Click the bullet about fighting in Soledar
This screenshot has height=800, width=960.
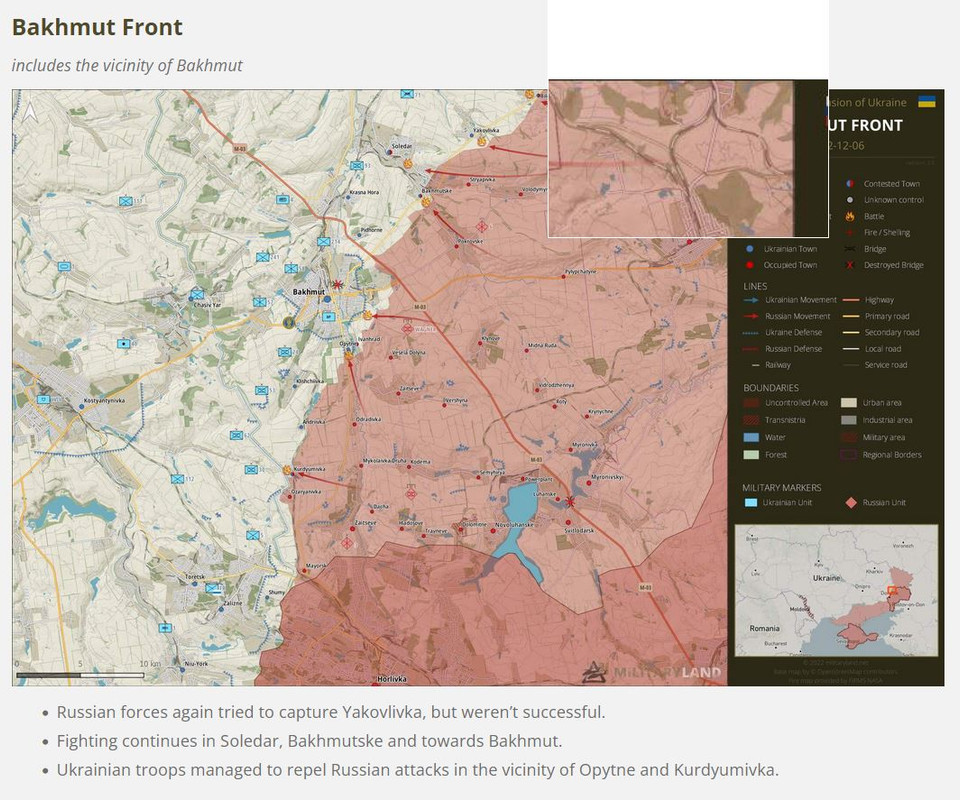pos(309,741)
